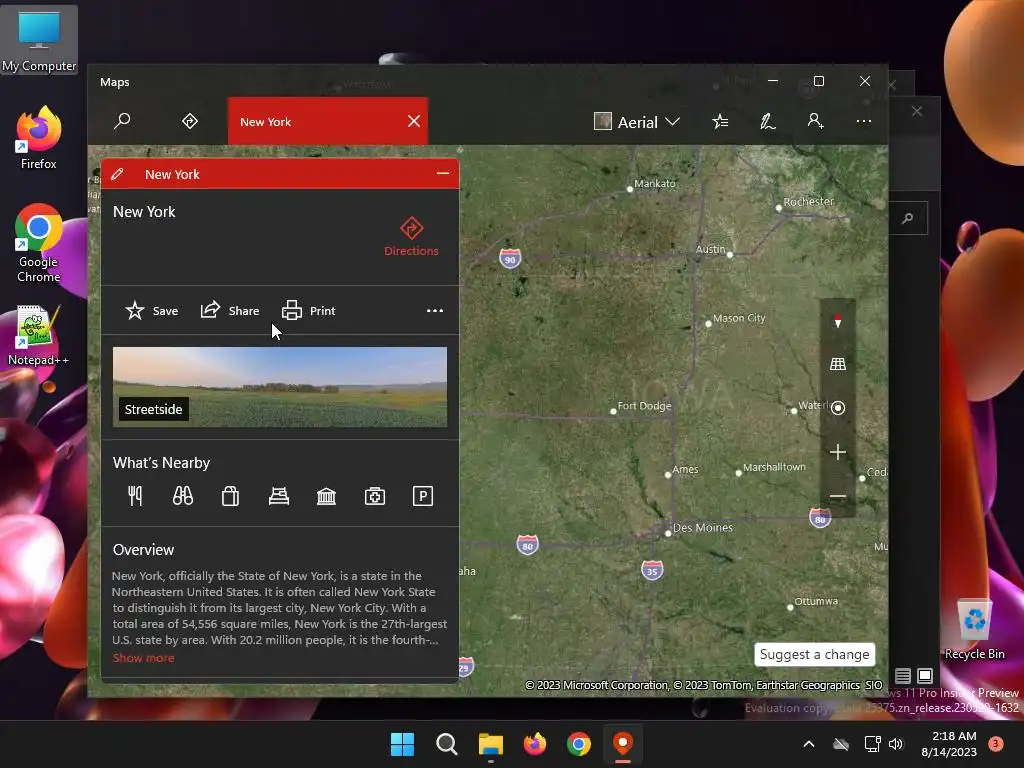
Task: Launch Google Chrome from the taskbar
Action: pos(579,744)
